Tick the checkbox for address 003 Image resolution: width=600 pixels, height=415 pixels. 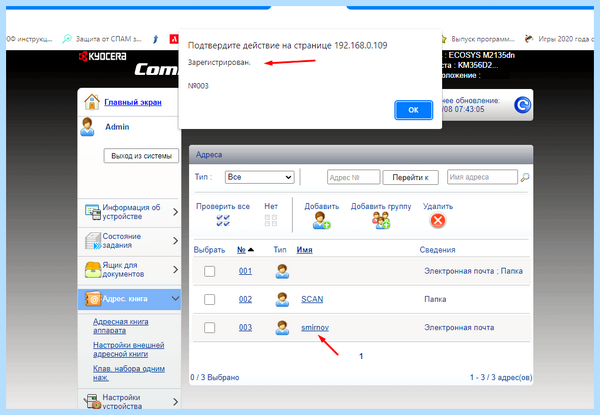(209, 327)
